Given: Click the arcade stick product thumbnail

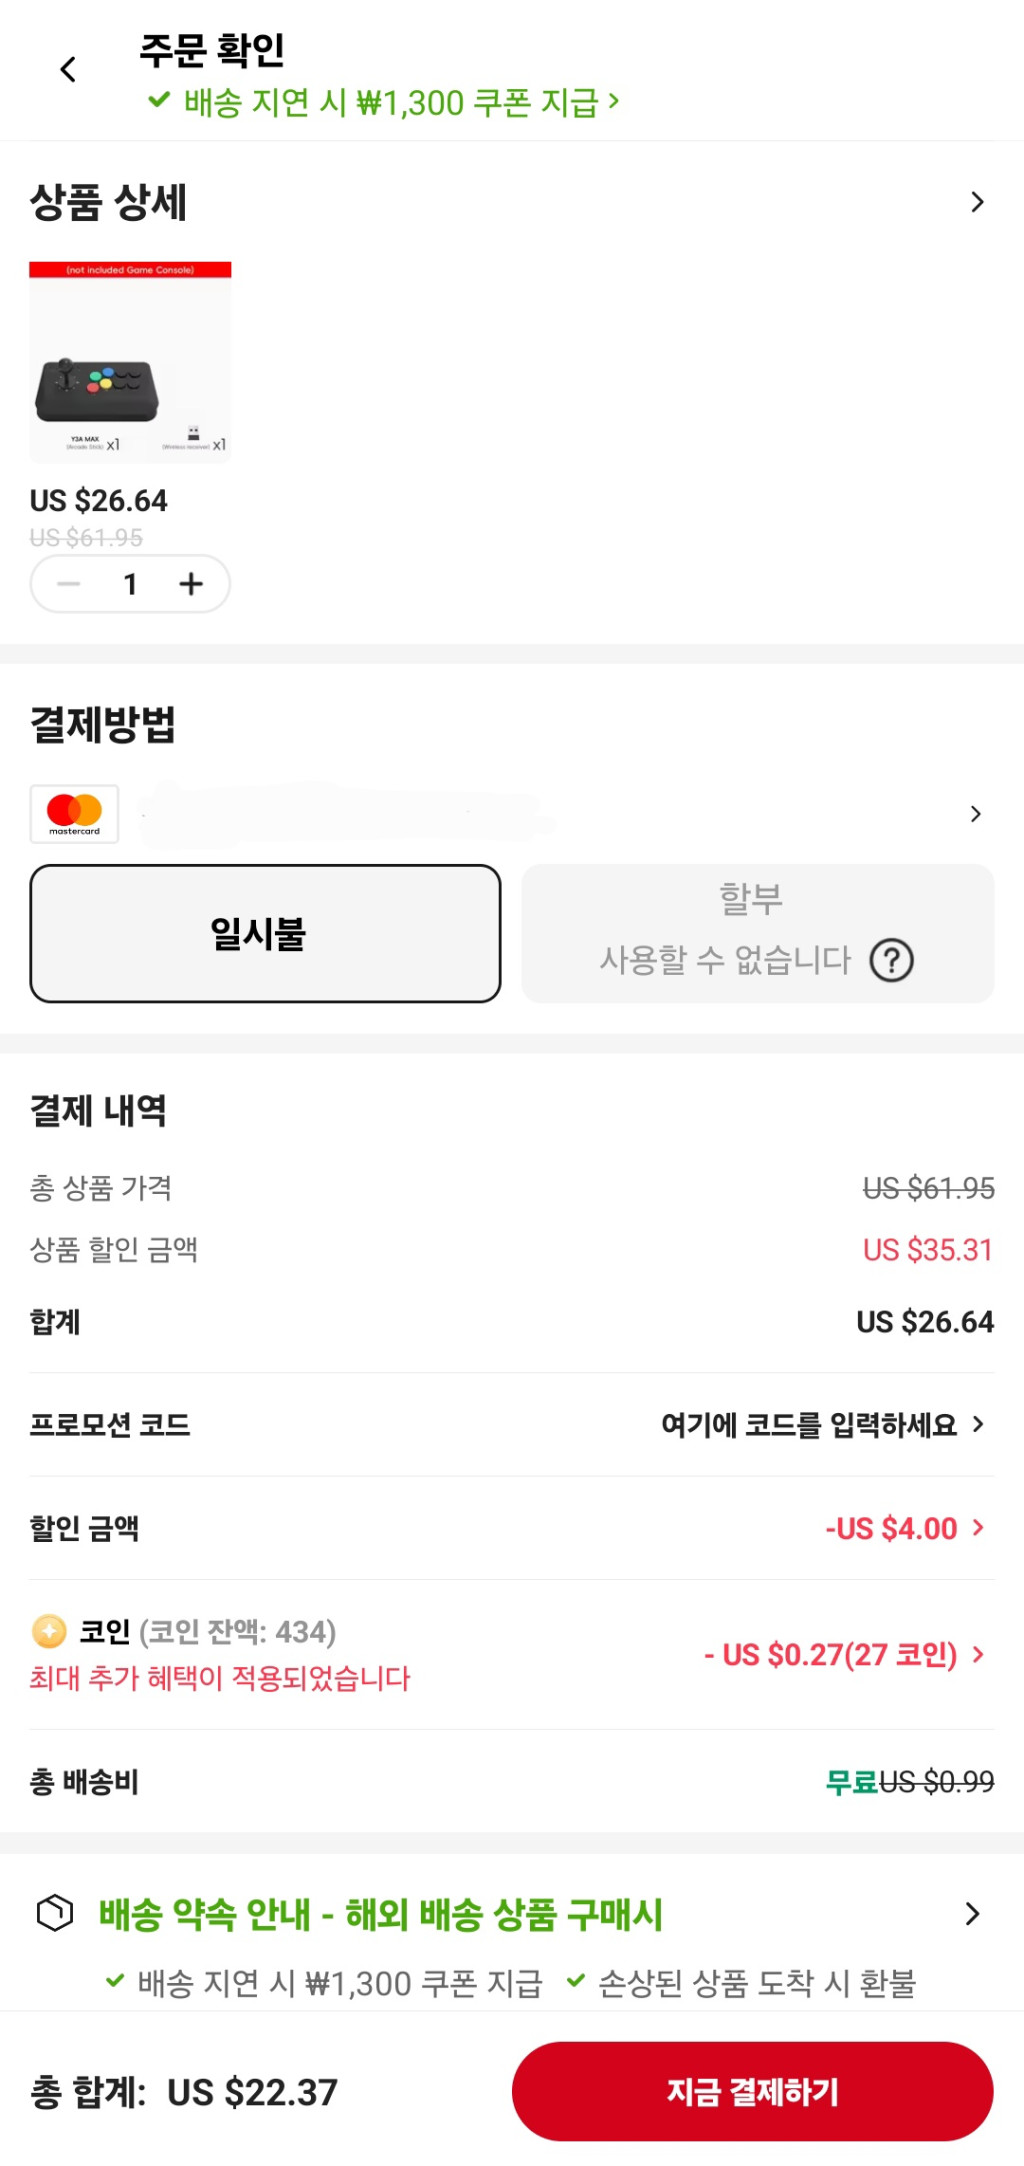Looking at the screenshot, I should (130, 362).
